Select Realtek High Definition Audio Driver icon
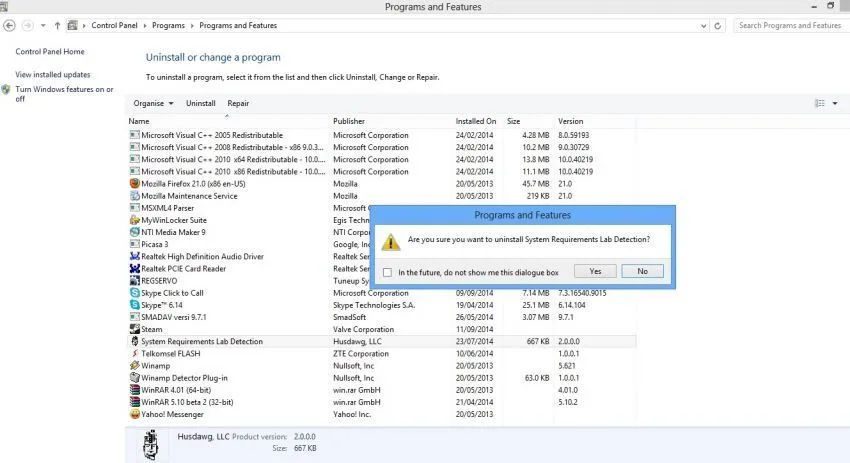Viewport: 850px width, 463px height. [x=134, y=256]
